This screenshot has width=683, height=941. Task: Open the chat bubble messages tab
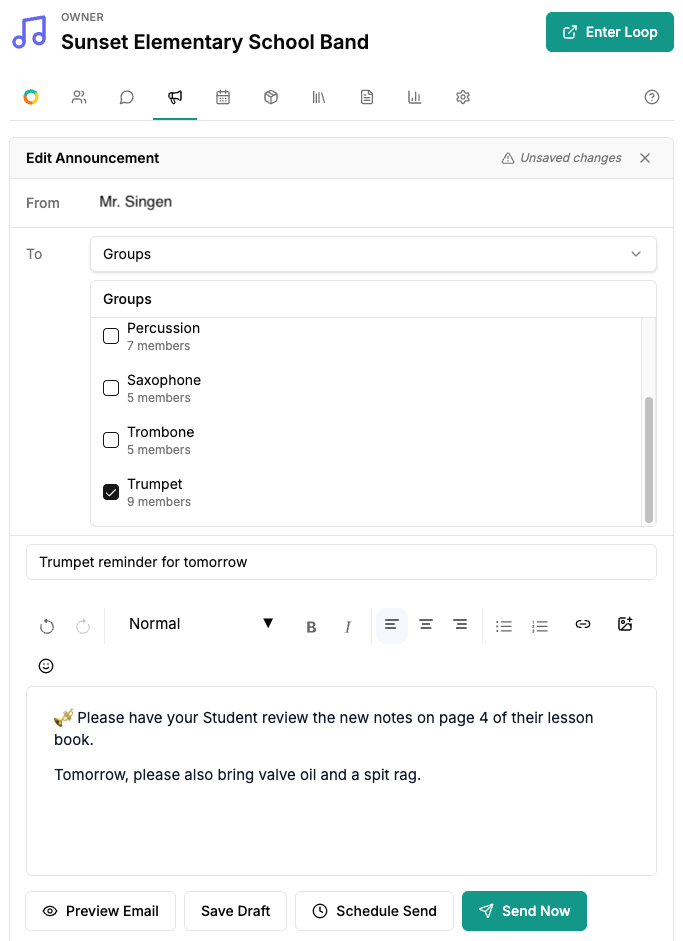click(x=127, y=97)
